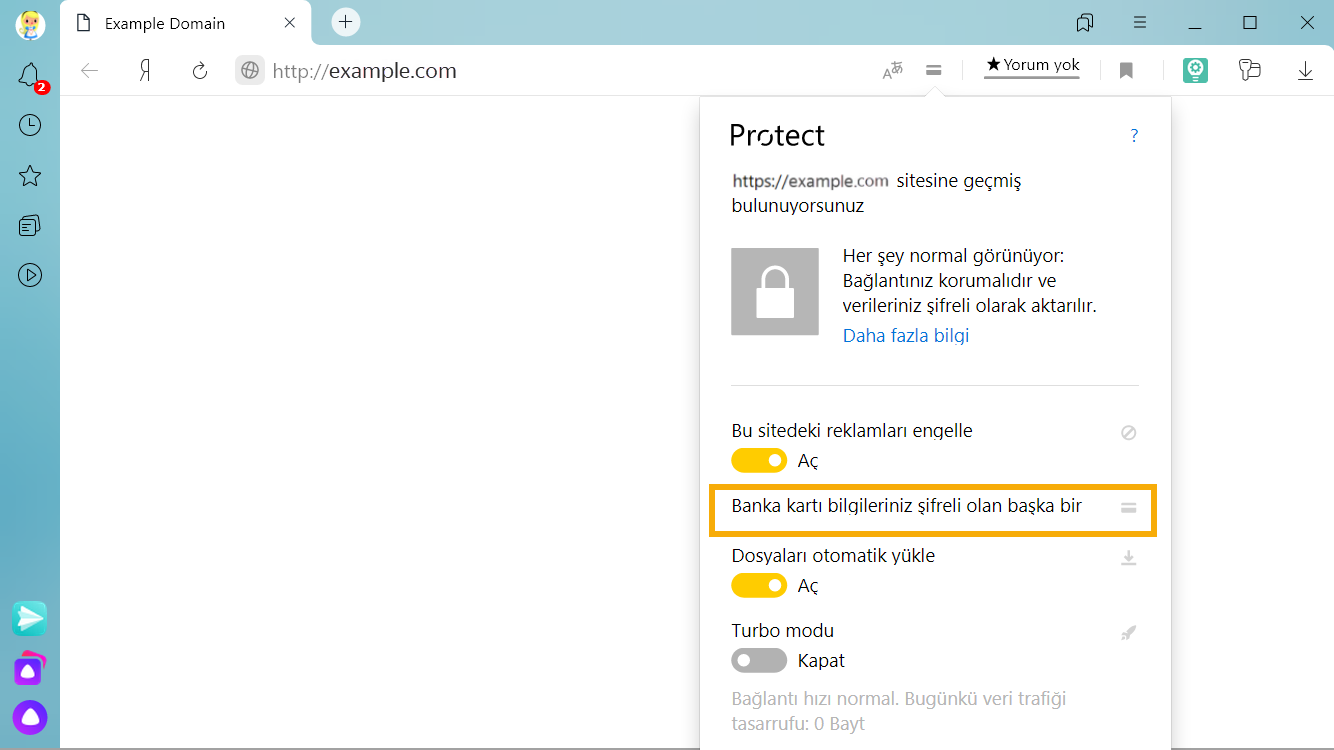Click the icon beside Banka kartı row
Image resolution: width=1334 pixels, height=750 pixels.
point(1128,508)
